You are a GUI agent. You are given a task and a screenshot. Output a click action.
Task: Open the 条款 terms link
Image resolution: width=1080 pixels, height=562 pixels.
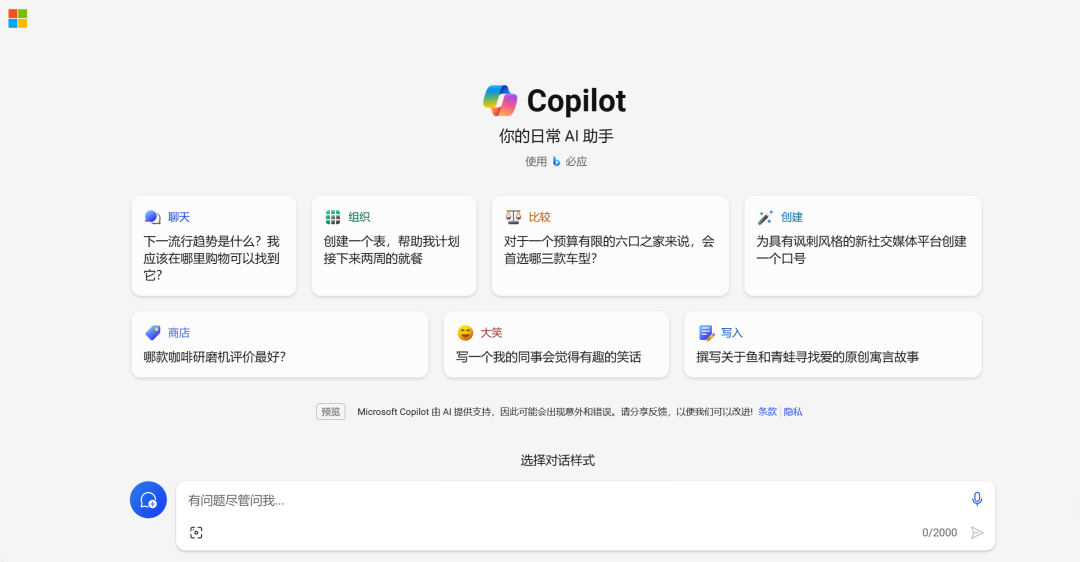point(767,412)
